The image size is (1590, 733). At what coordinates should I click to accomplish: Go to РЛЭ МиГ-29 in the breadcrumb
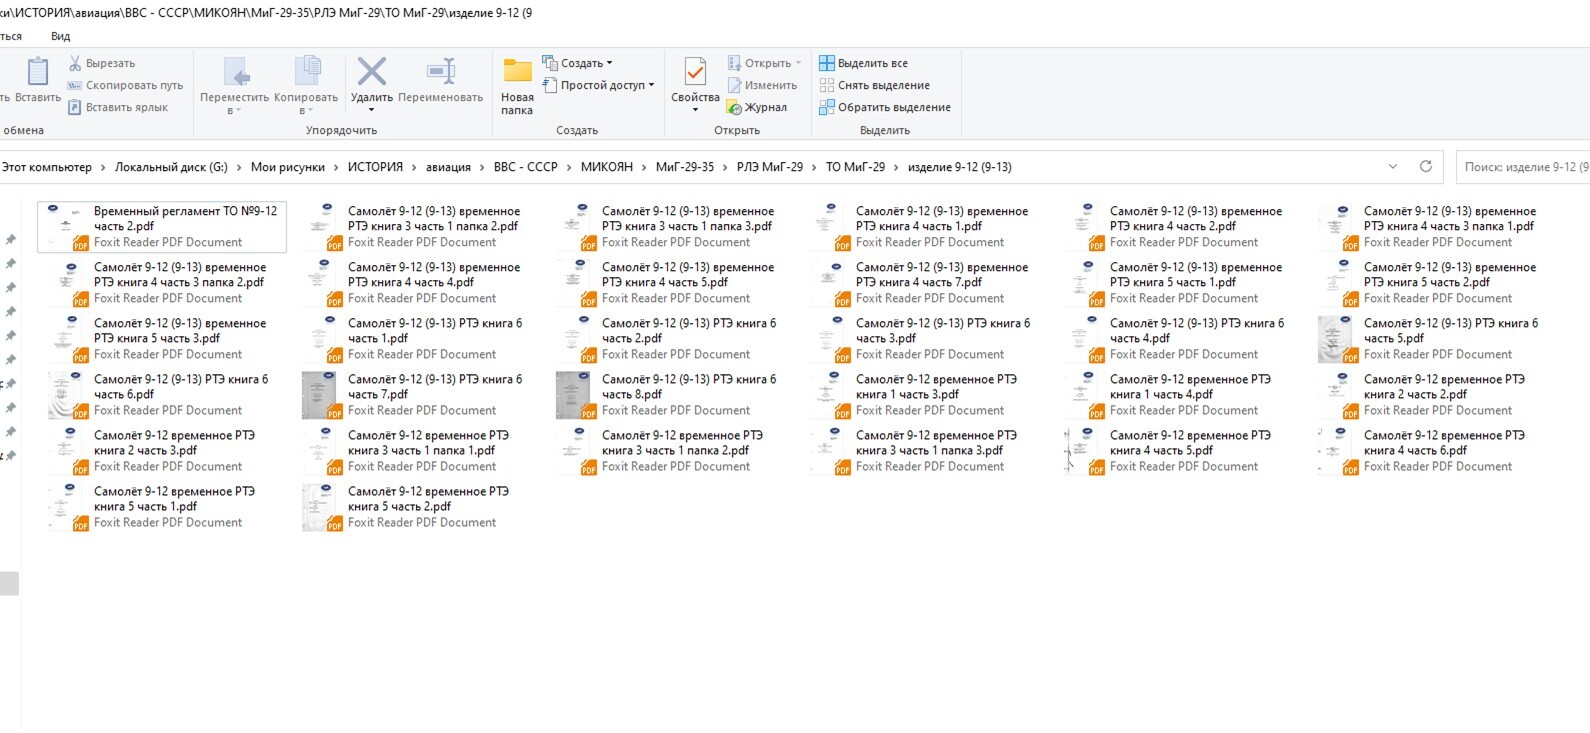770,167
